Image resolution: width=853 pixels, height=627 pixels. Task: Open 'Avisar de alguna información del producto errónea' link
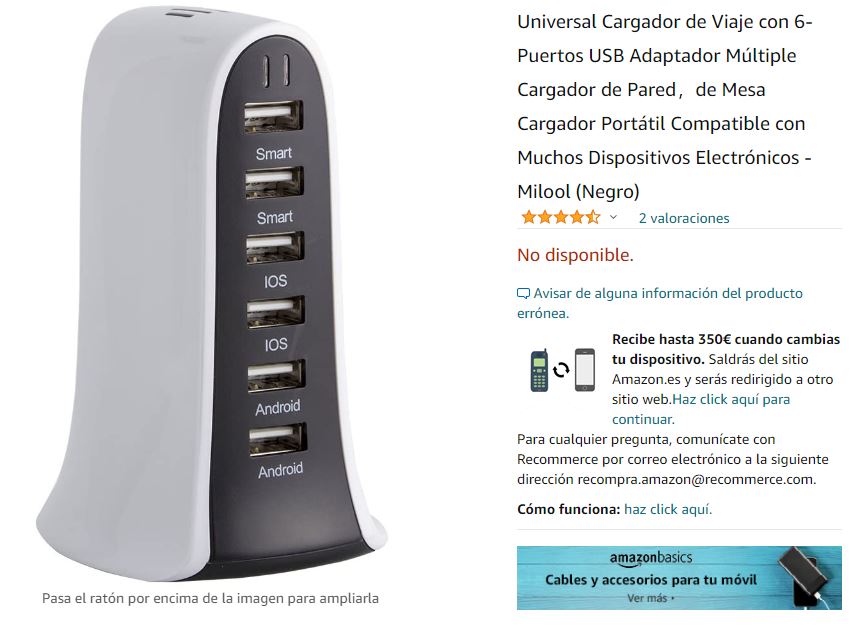[x=659, y=303]
